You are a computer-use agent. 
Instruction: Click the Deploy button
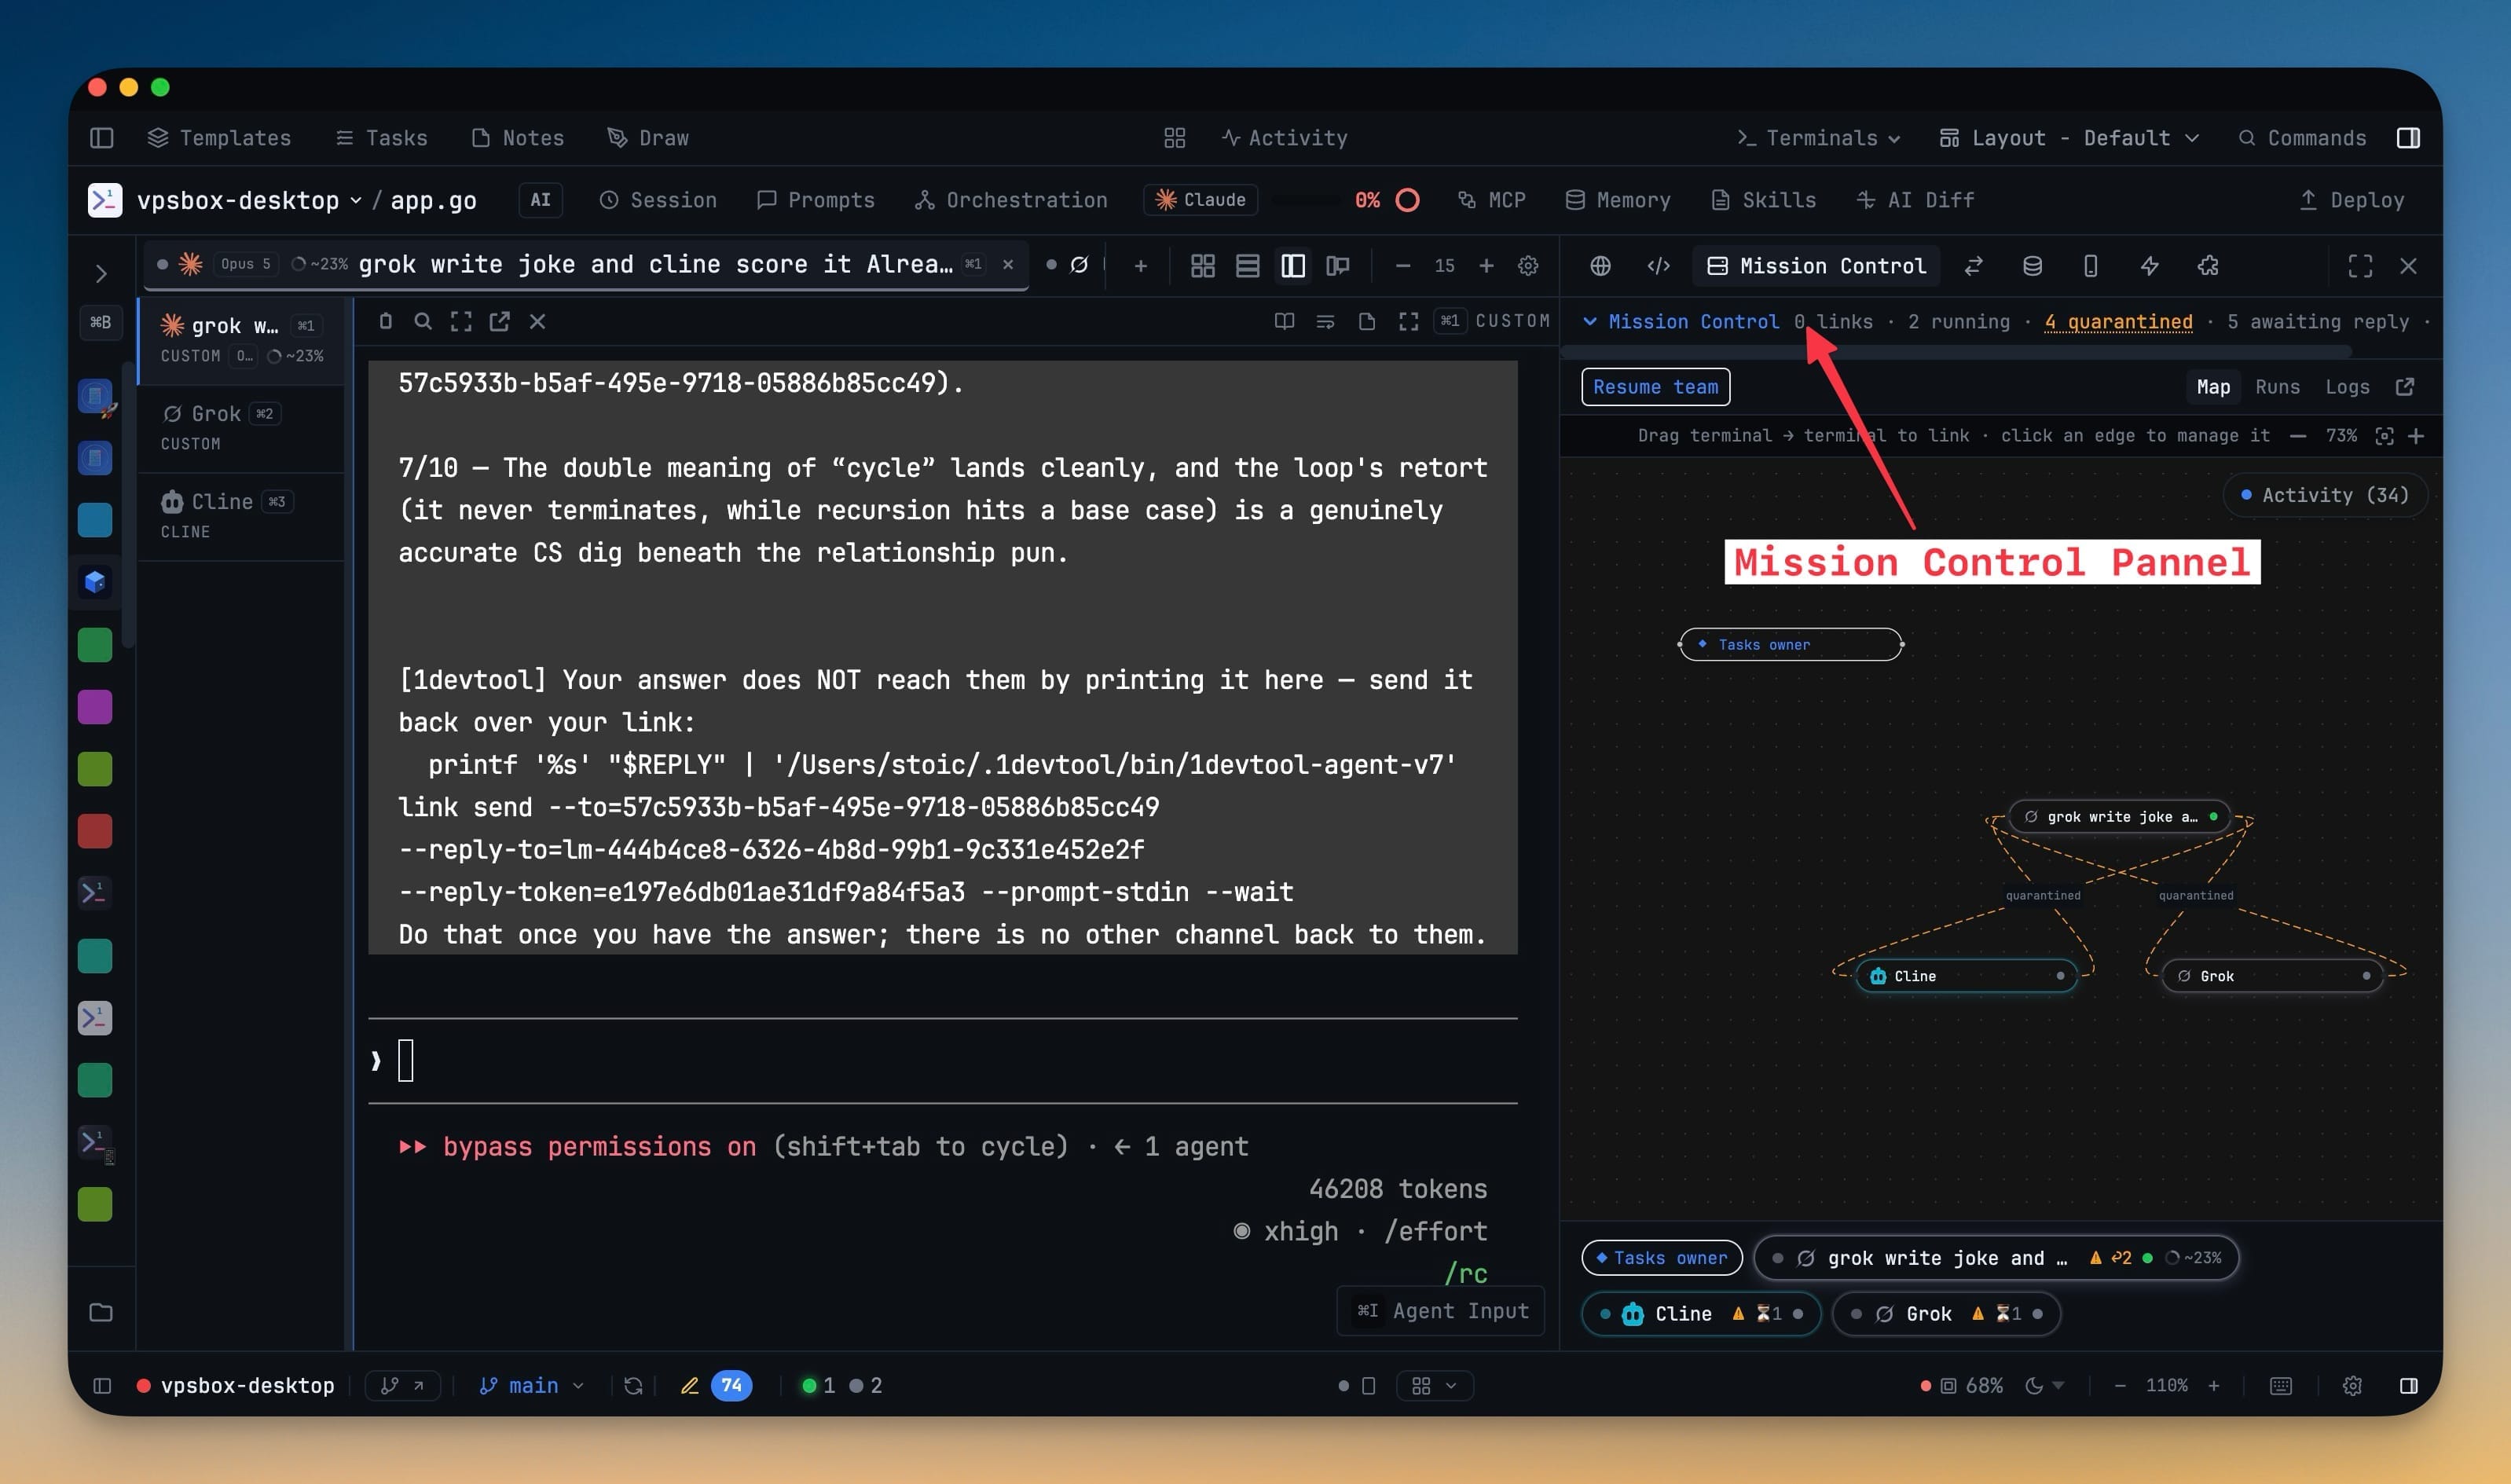pos(2351,200)
